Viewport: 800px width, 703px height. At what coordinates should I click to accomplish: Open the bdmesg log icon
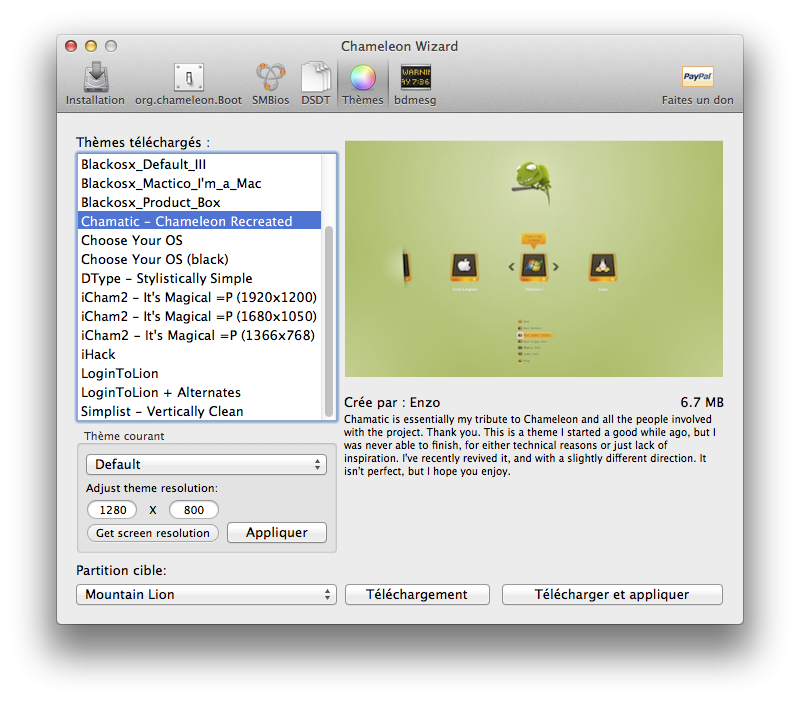point(415,78)
